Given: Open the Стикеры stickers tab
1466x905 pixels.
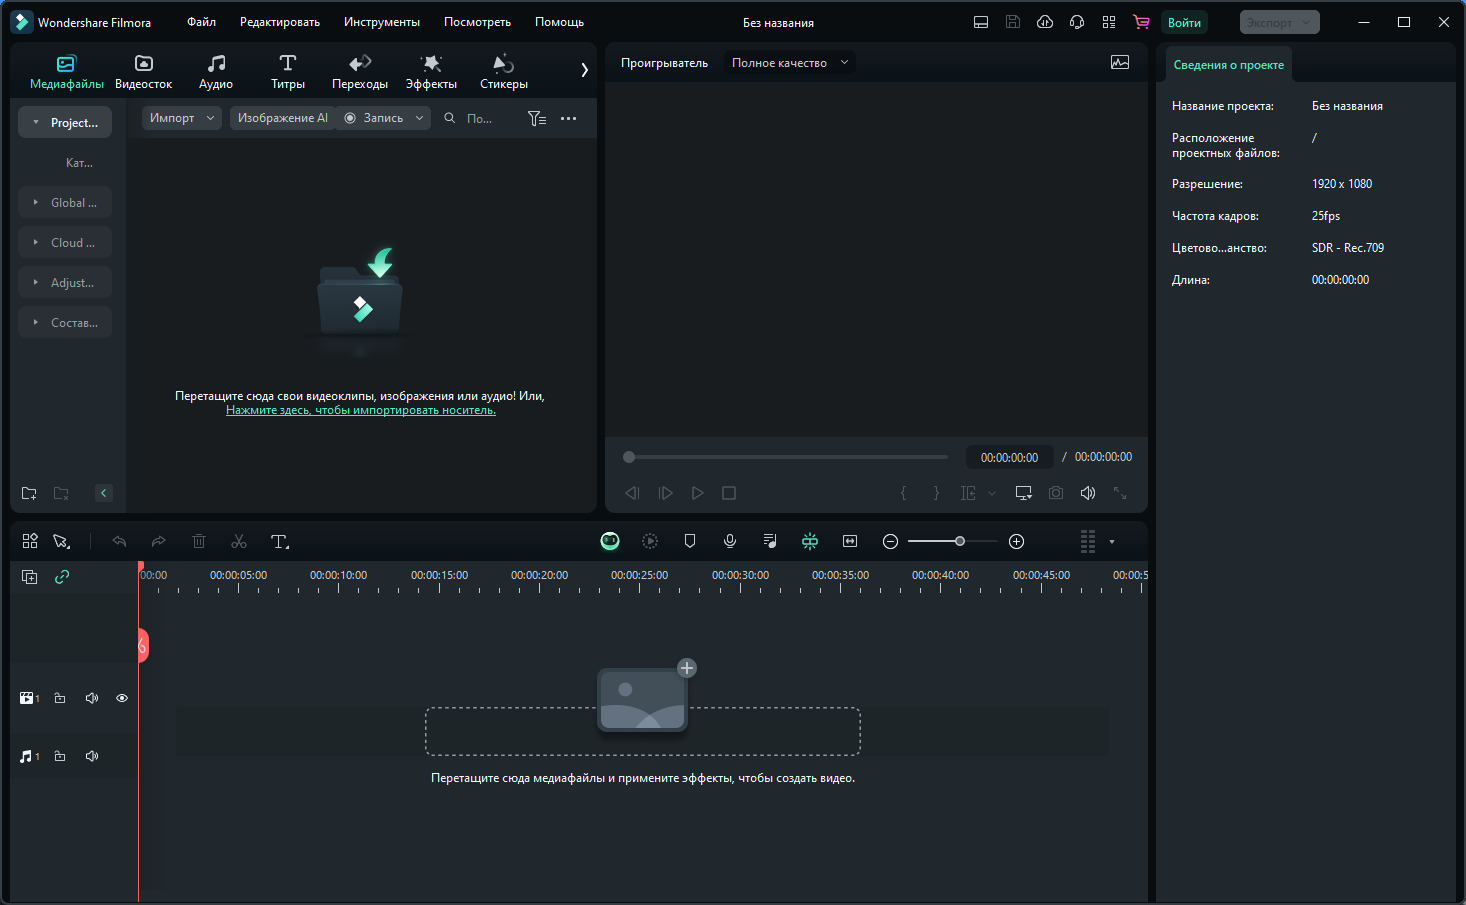Looking at the screenshot, I should (x=503, y=73).
